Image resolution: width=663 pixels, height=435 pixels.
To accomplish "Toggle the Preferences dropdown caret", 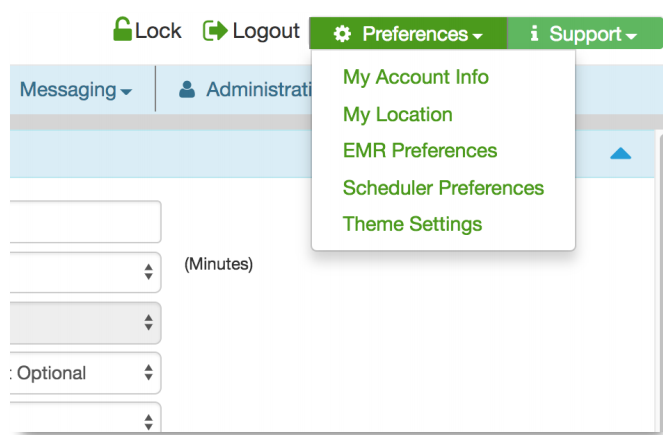I will [477, 36].
